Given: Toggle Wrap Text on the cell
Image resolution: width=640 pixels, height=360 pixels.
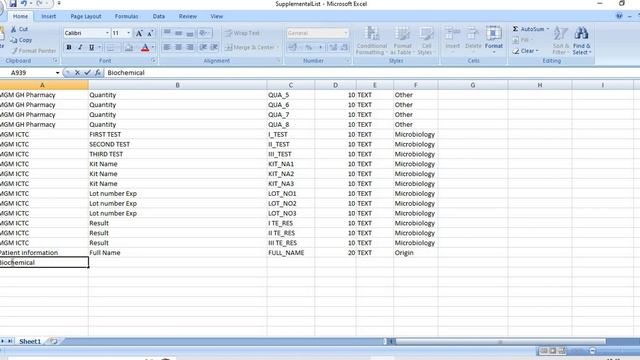Looking at the screenshot, I should [242, 33].
